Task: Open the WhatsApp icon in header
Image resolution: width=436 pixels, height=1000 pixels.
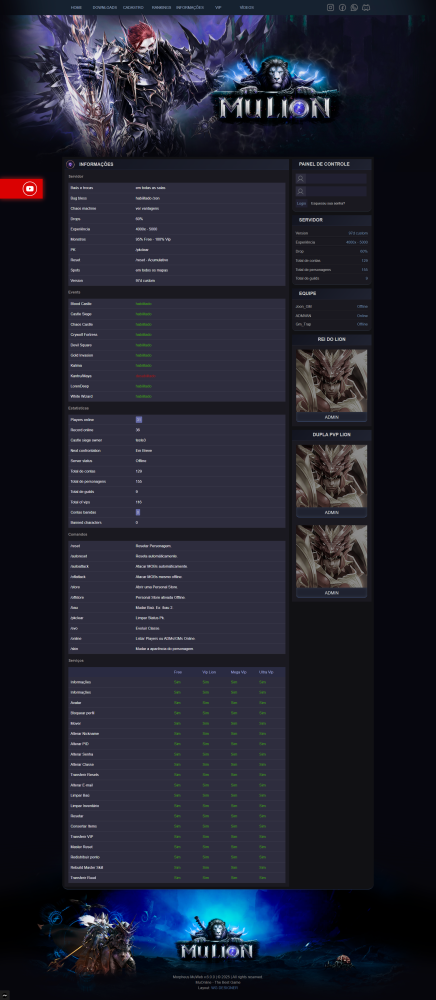Action: click(354, 8)
